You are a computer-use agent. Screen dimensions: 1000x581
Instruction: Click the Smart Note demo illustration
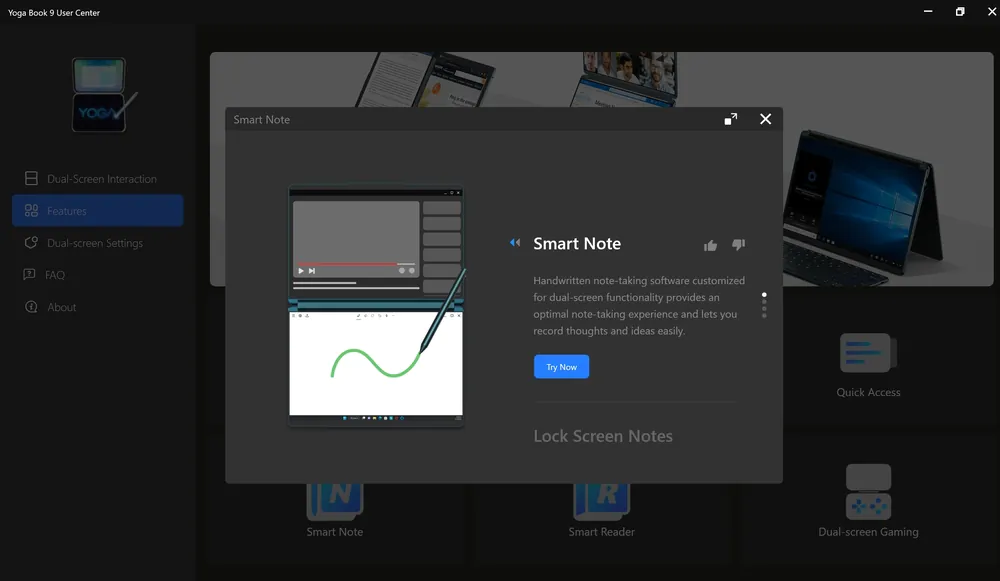(376, 306)
